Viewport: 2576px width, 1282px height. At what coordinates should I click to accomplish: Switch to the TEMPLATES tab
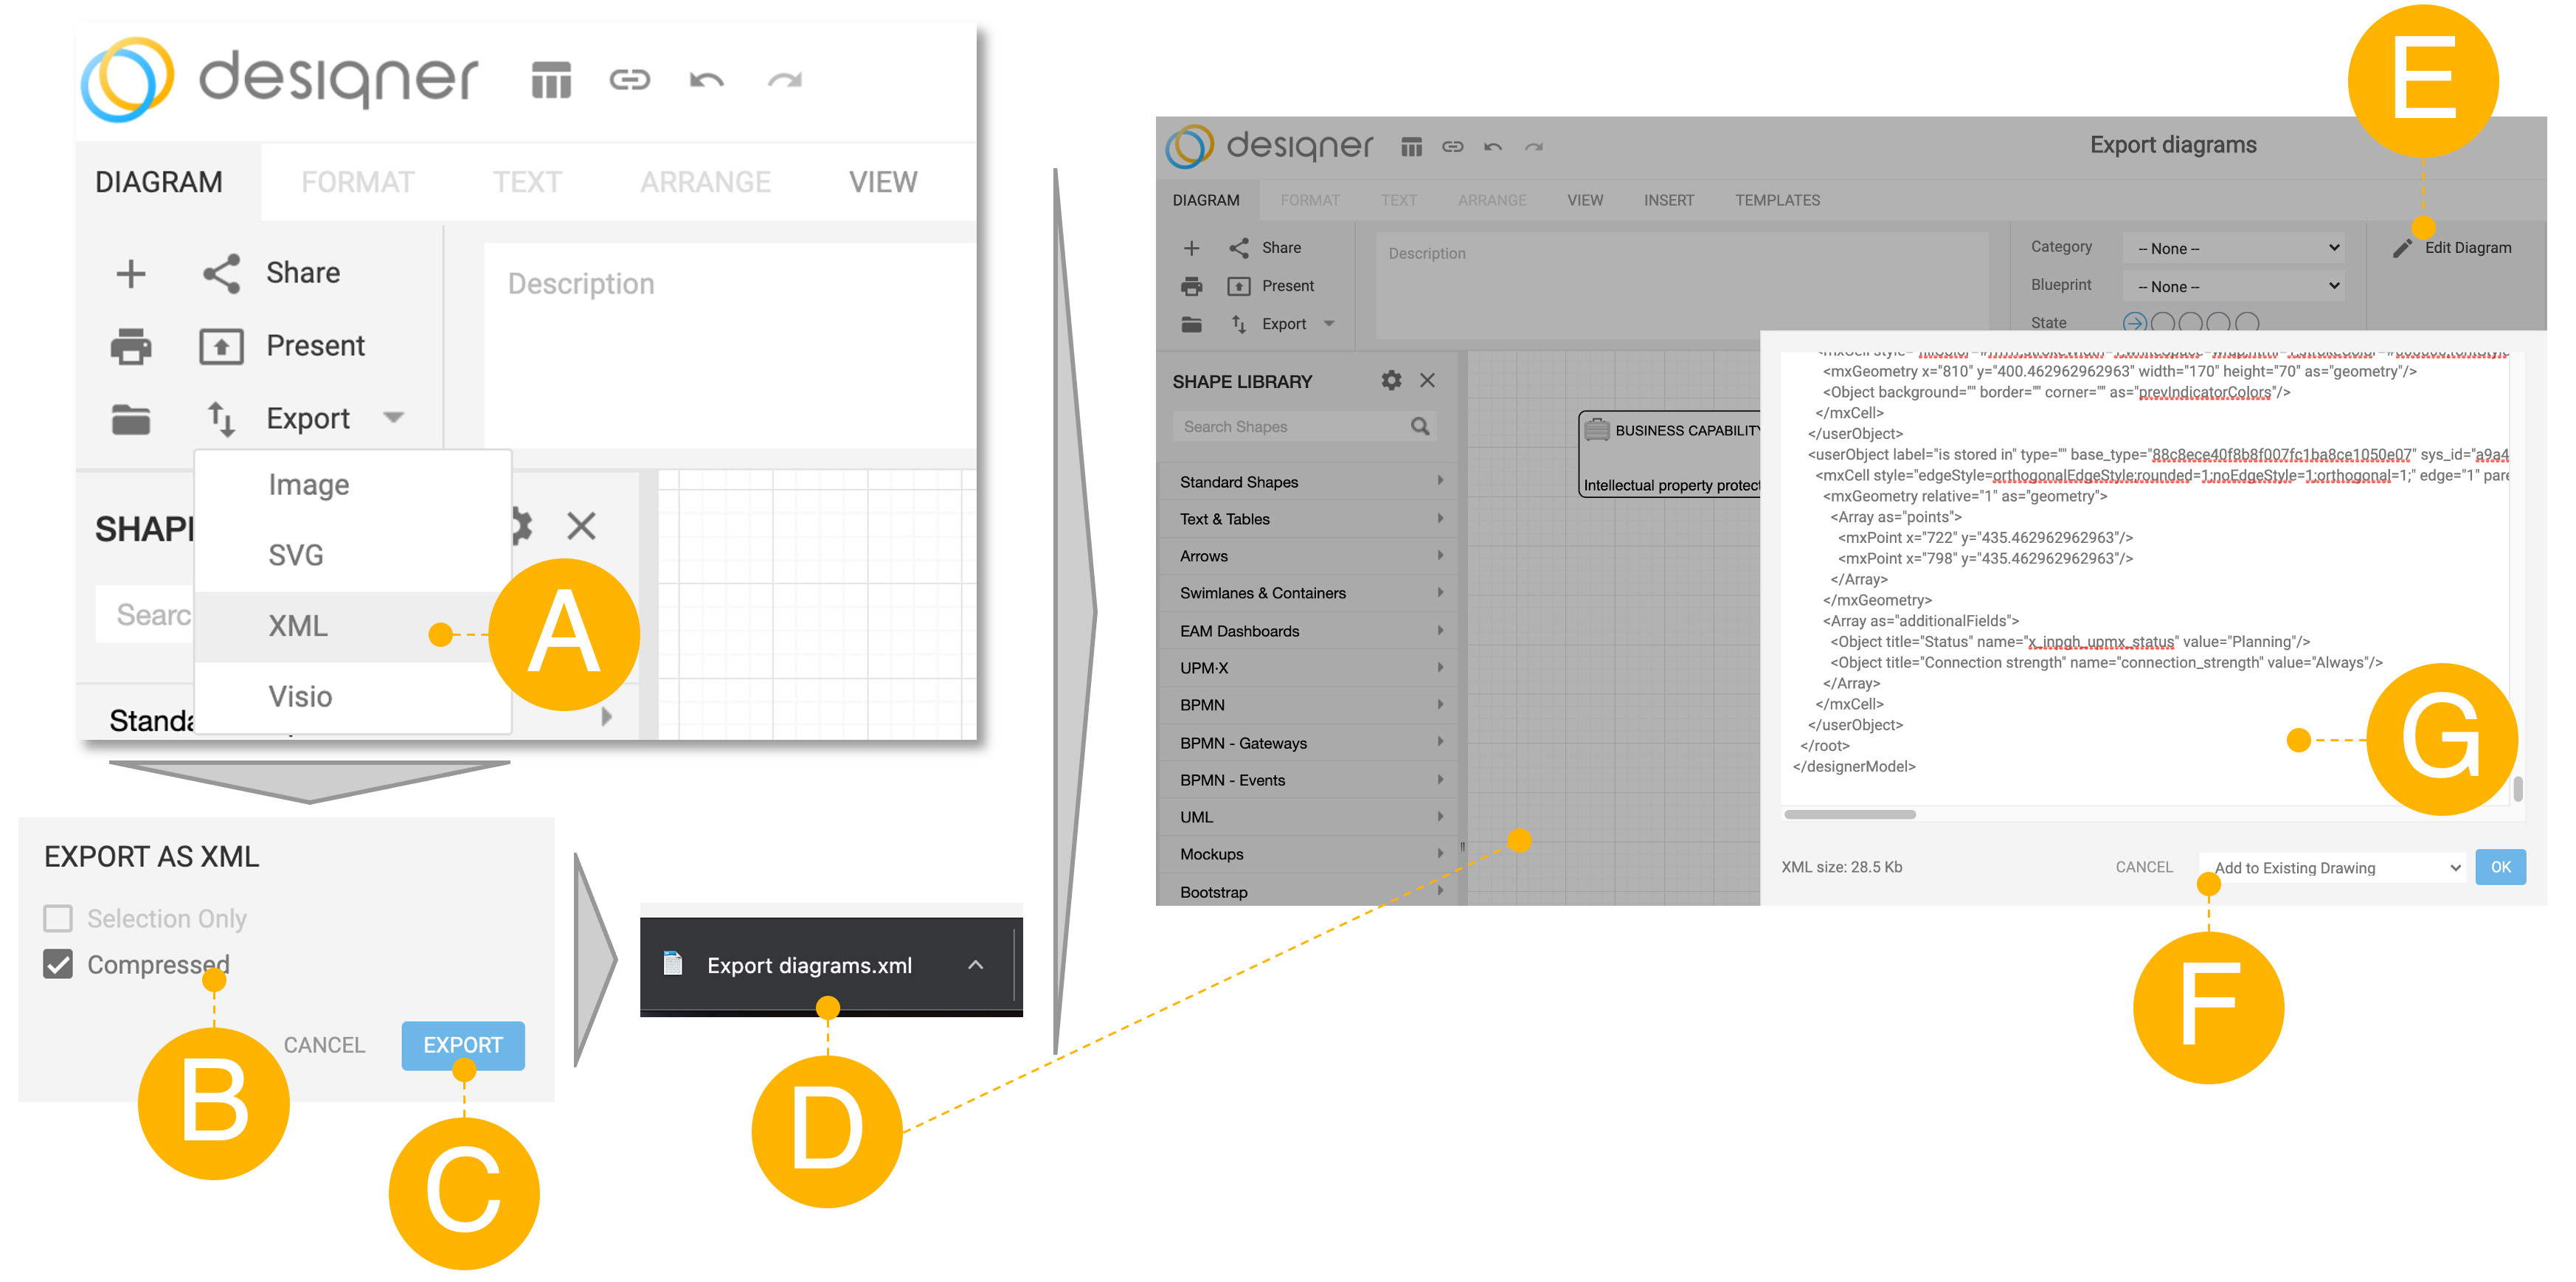point(1777,200)
